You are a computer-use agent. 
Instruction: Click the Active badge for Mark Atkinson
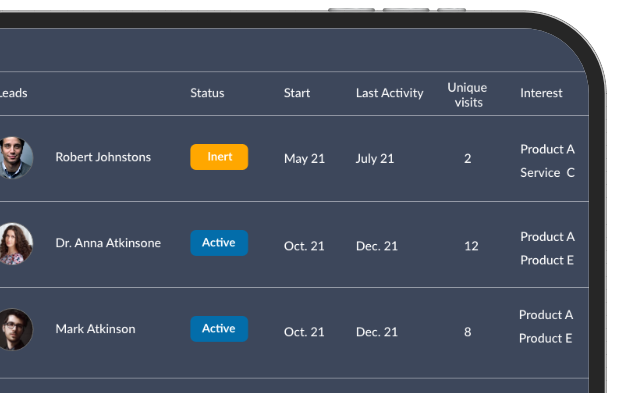coord(219,329)
